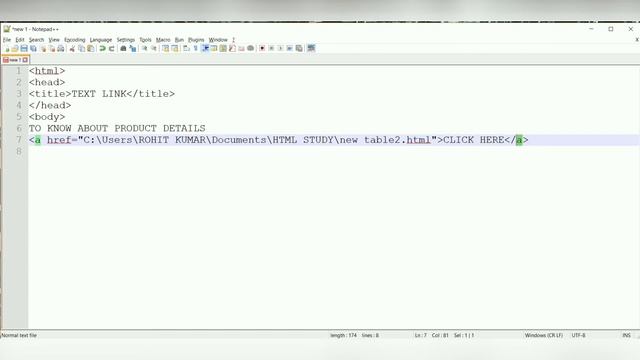This screenshot has width=640, height=360.
Task: Toggle INS insert mode in status bar
Action: point(626,335)
